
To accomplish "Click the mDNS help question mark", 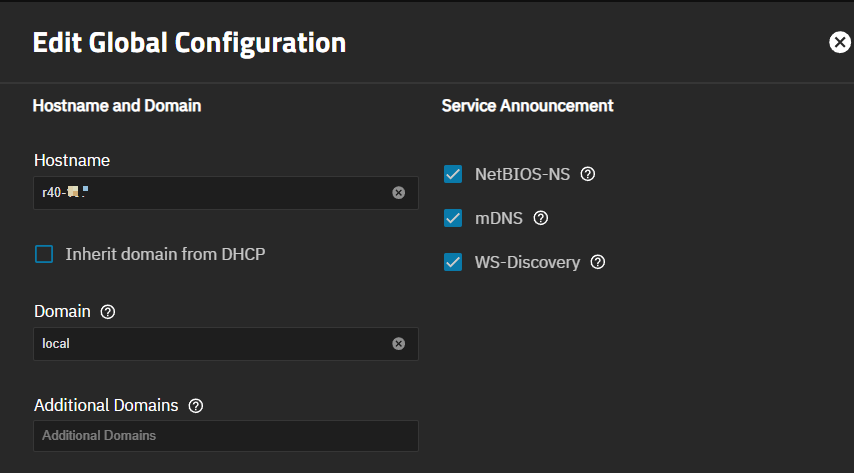I will coord(541,218).
